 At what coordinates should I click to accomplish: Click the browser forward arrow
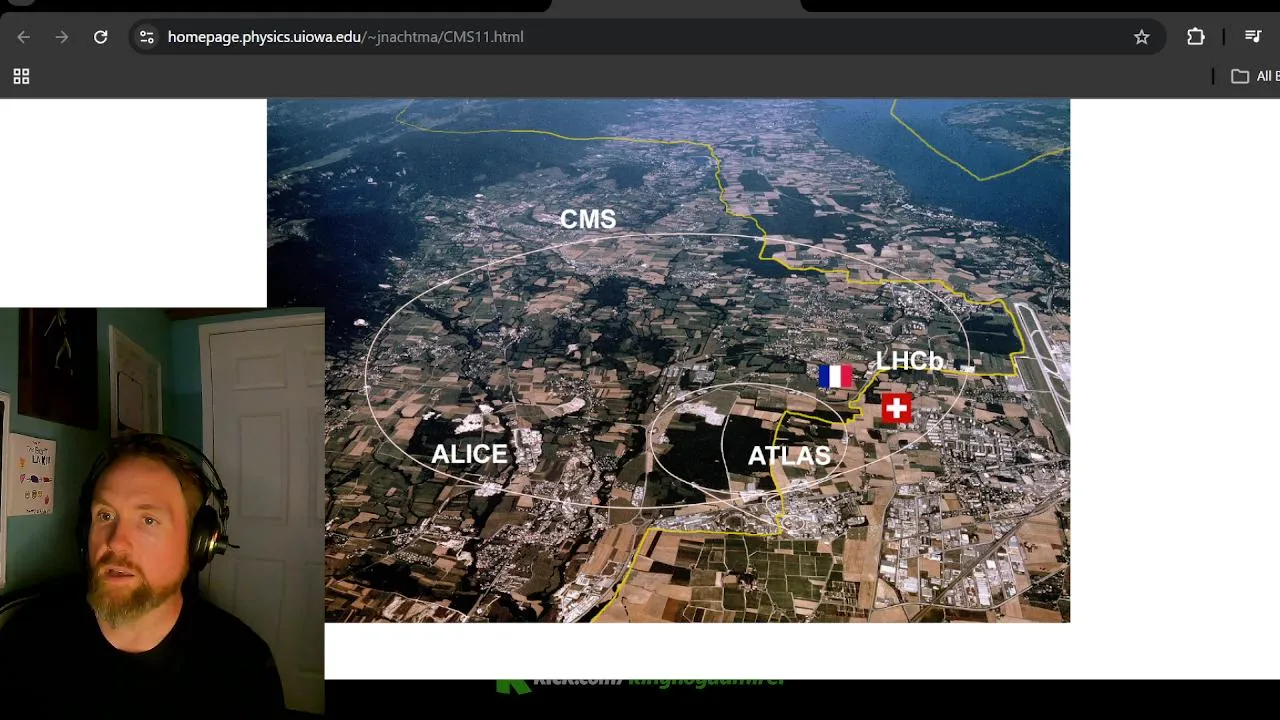coord(62,37)
